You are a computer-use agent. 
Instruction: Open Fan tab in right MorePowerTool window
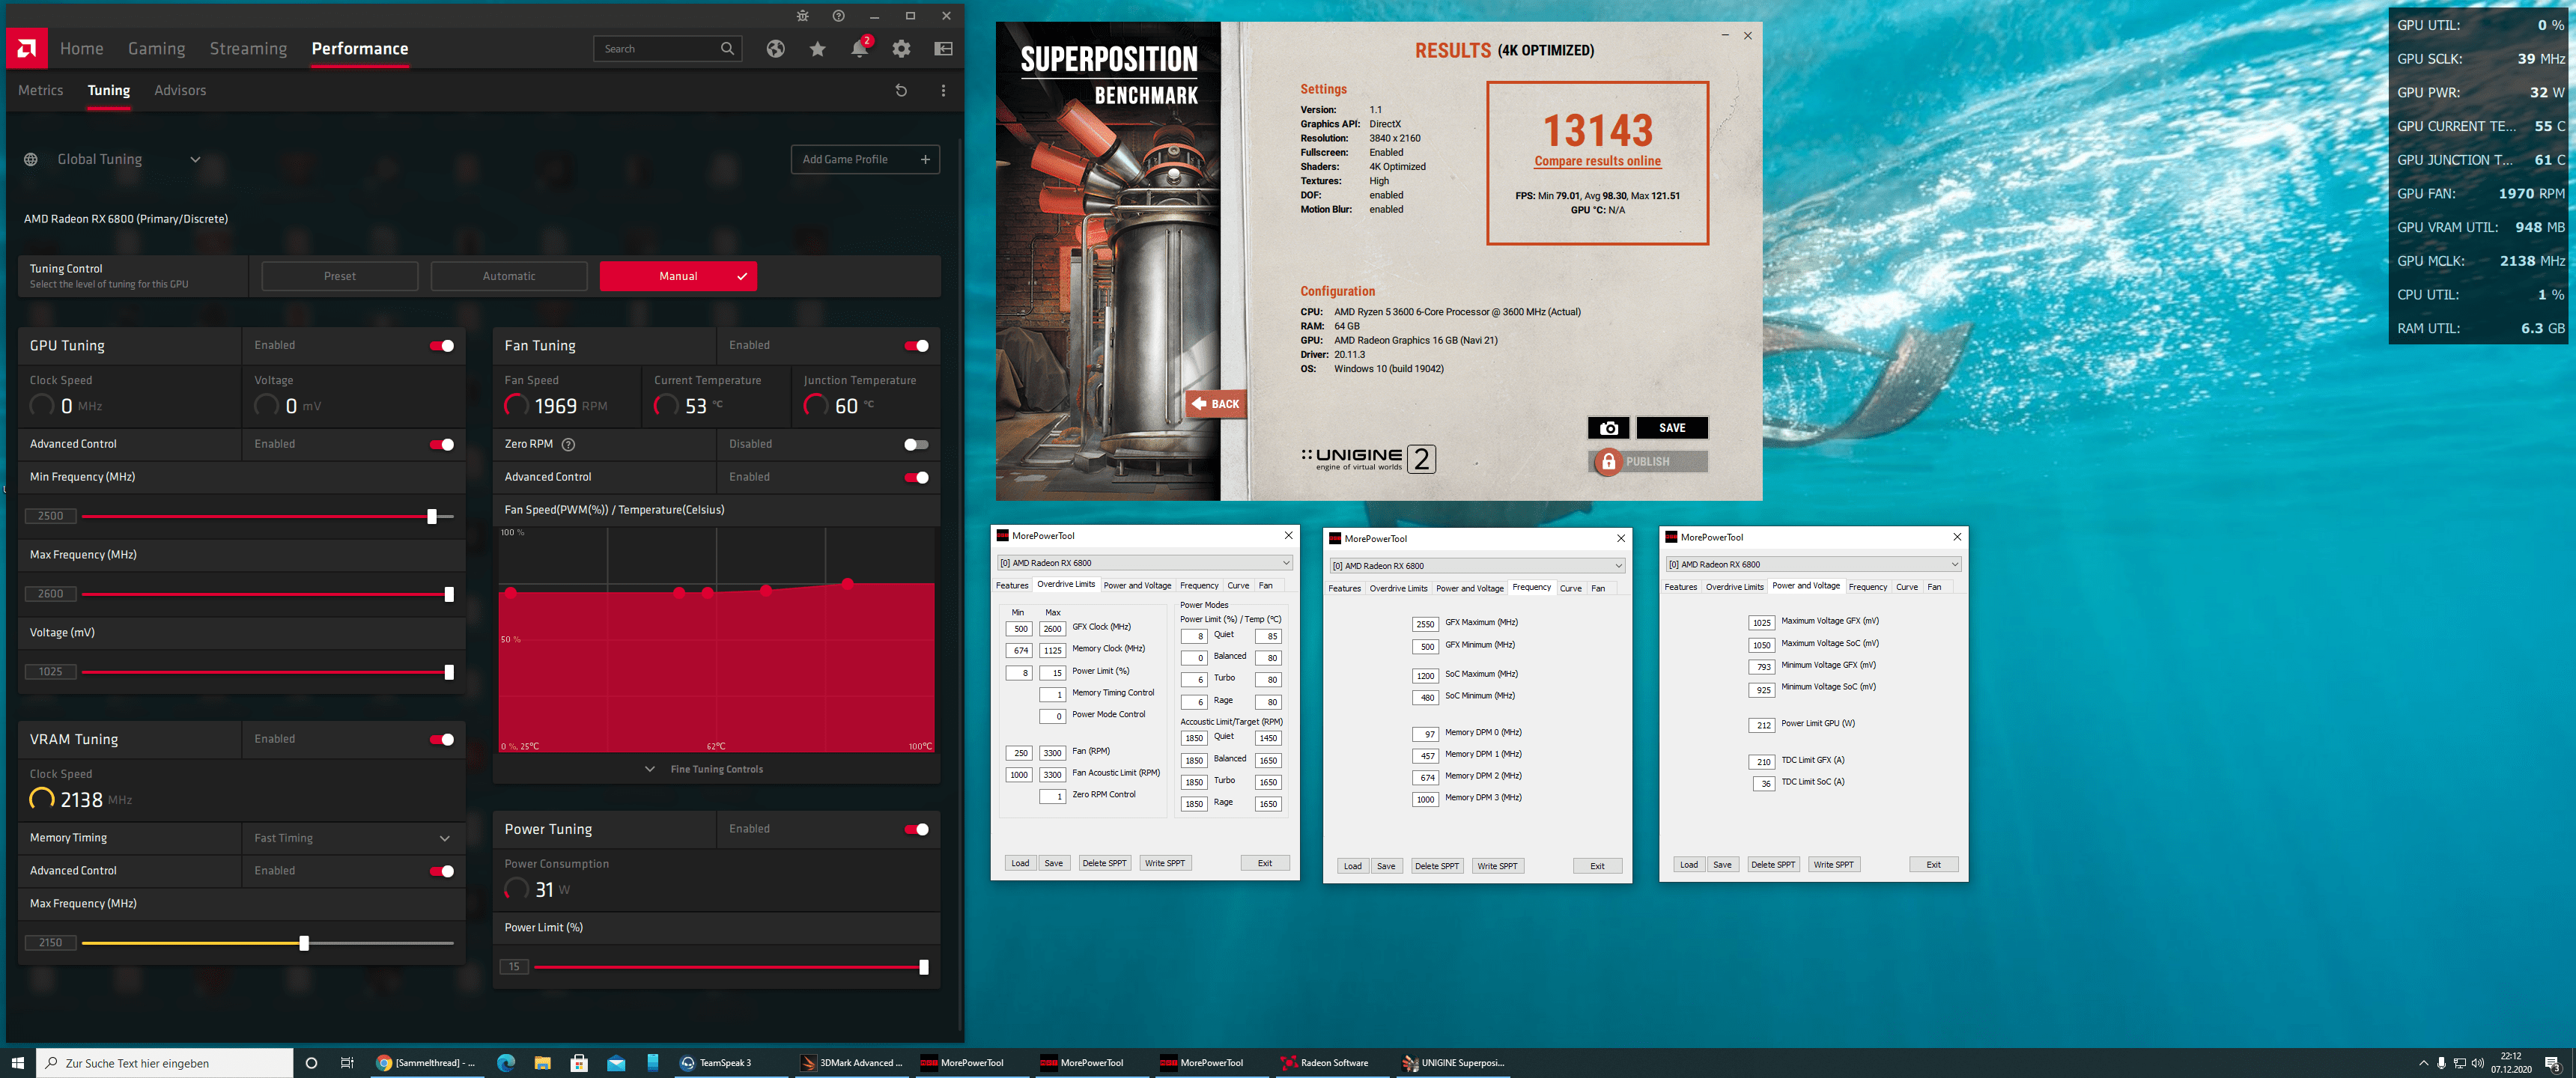point(1934,587)
